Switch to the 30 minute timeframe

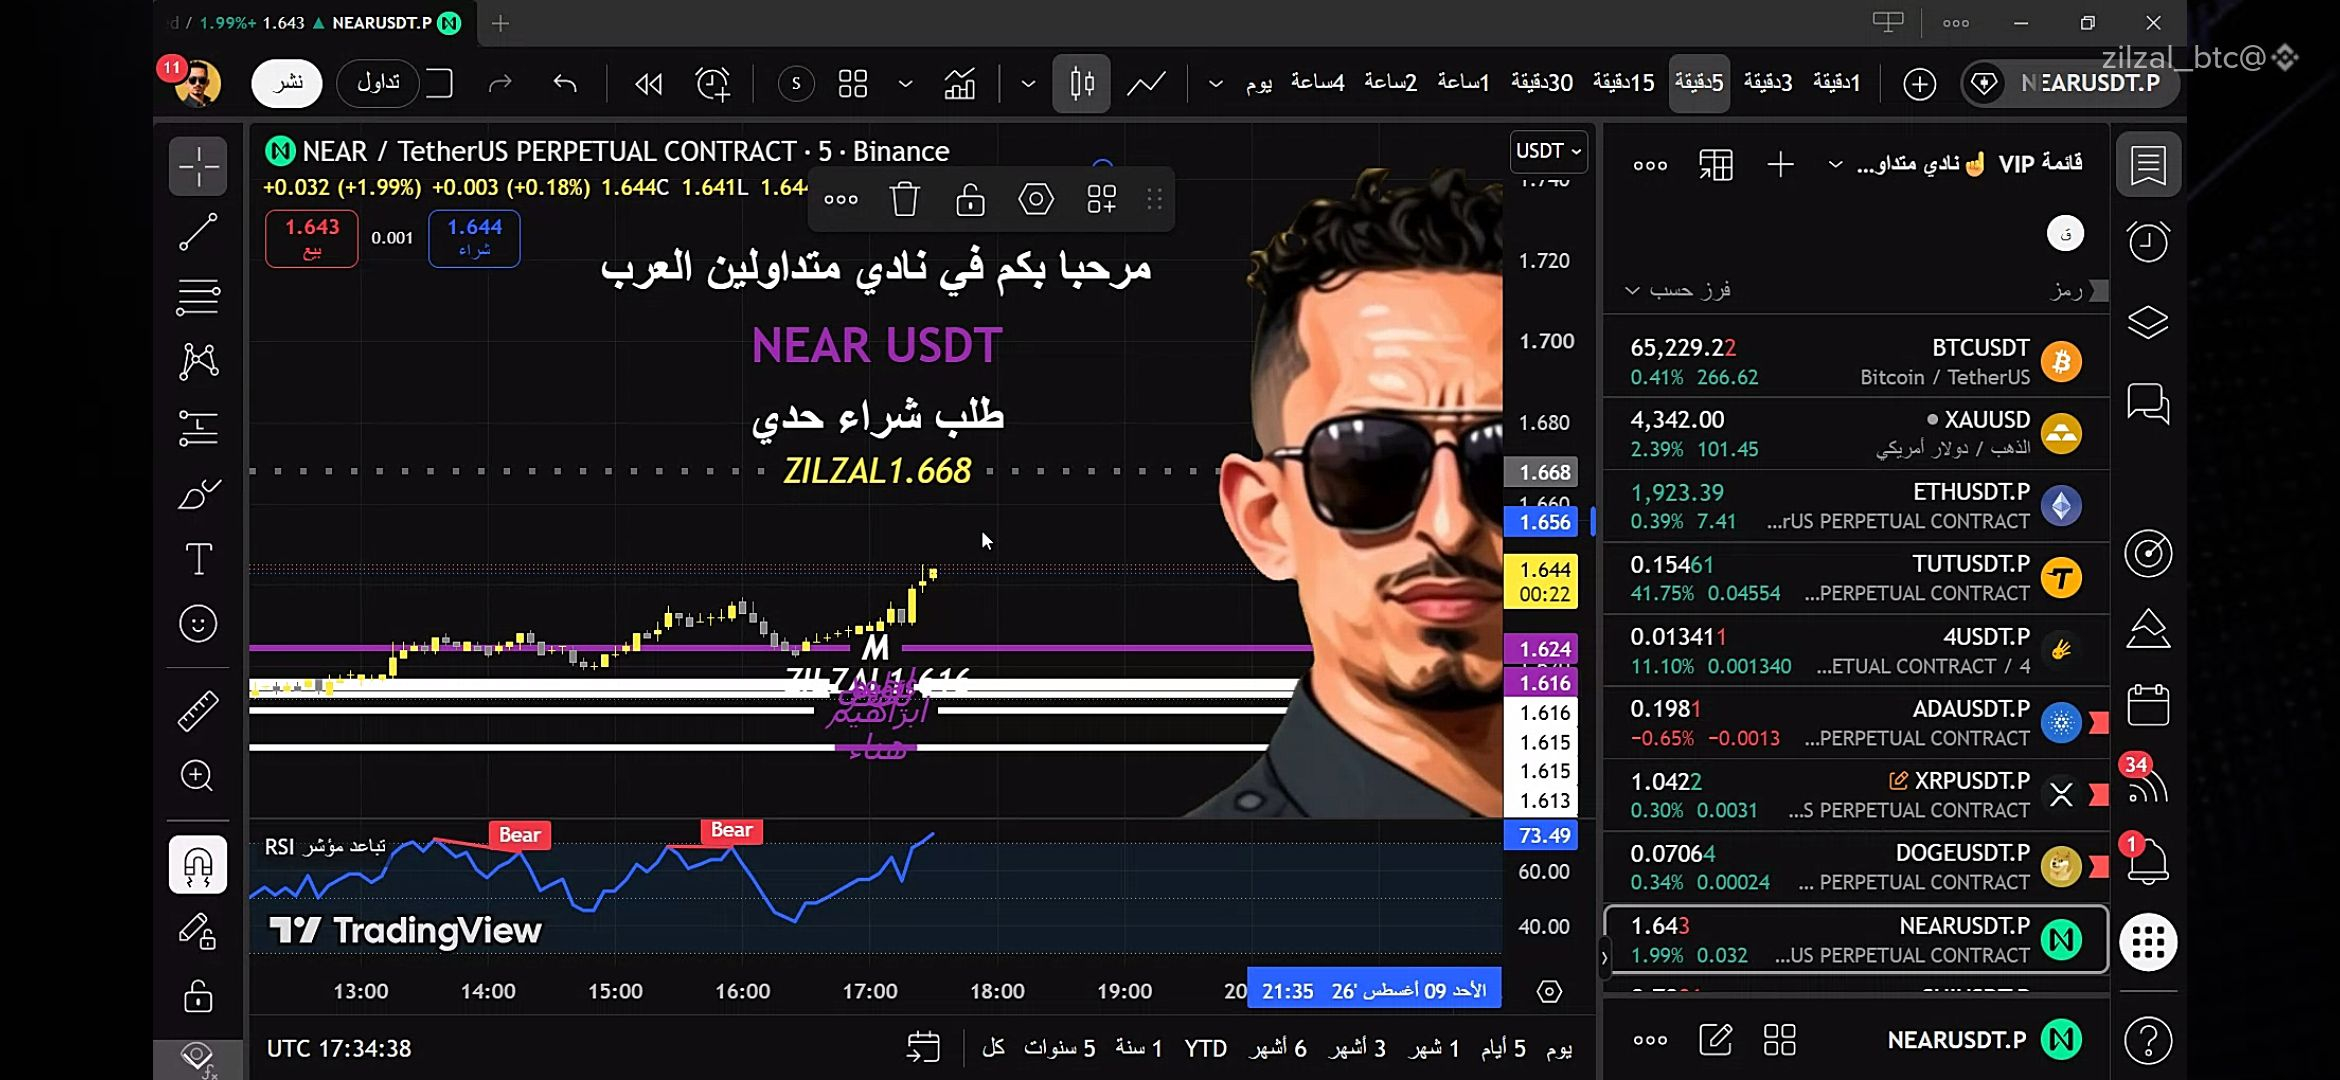[x=1541, y=83]
